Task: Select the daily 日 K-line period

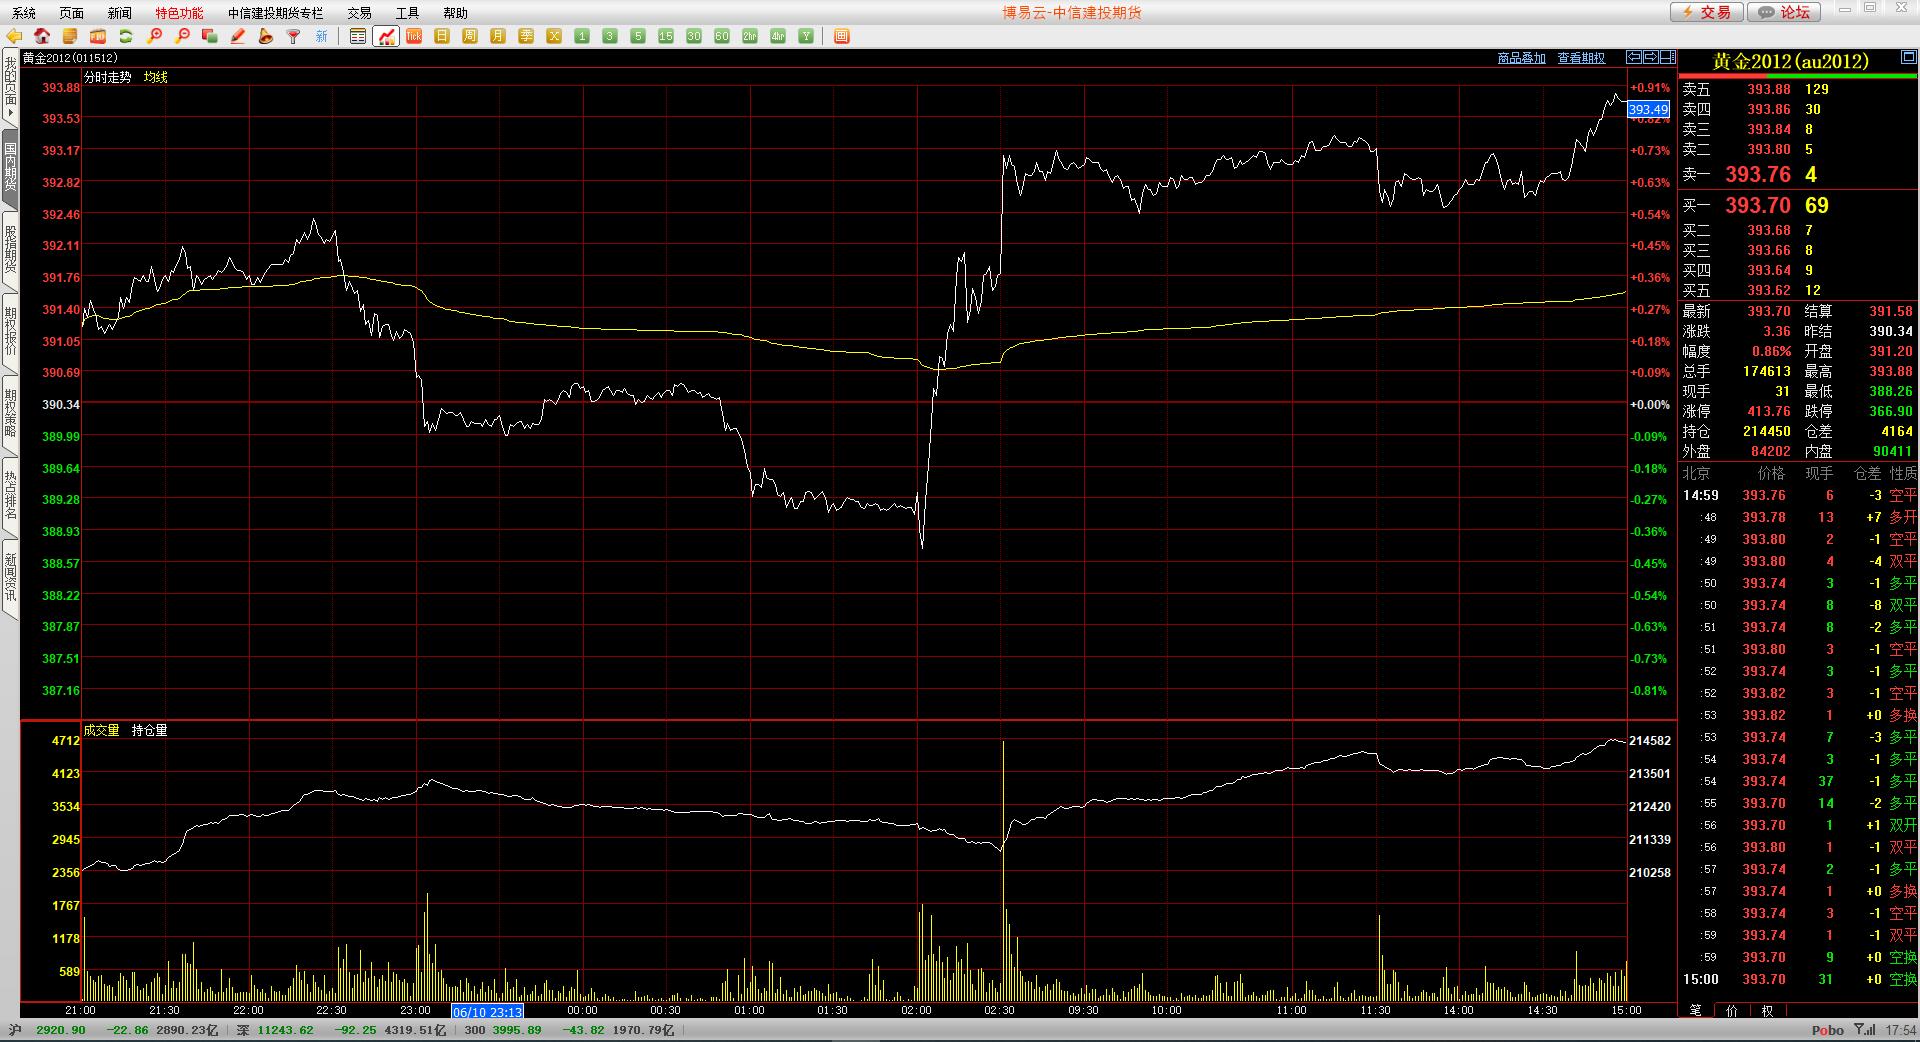Action: tap(442, 36)
